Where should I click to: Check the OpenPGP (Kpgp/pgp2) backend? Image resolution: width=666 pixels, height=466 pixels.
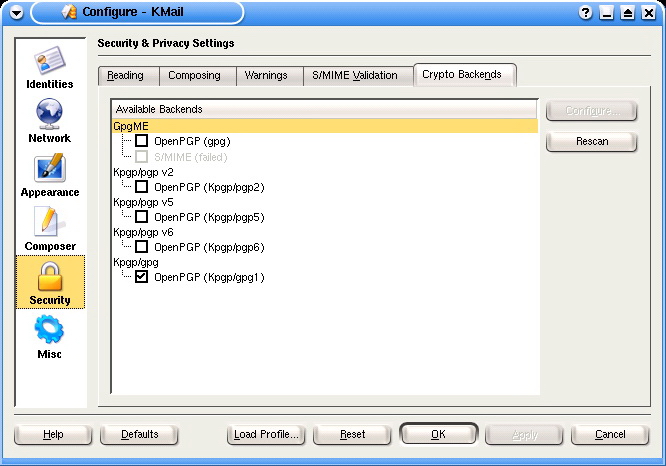tap(141, 187)
